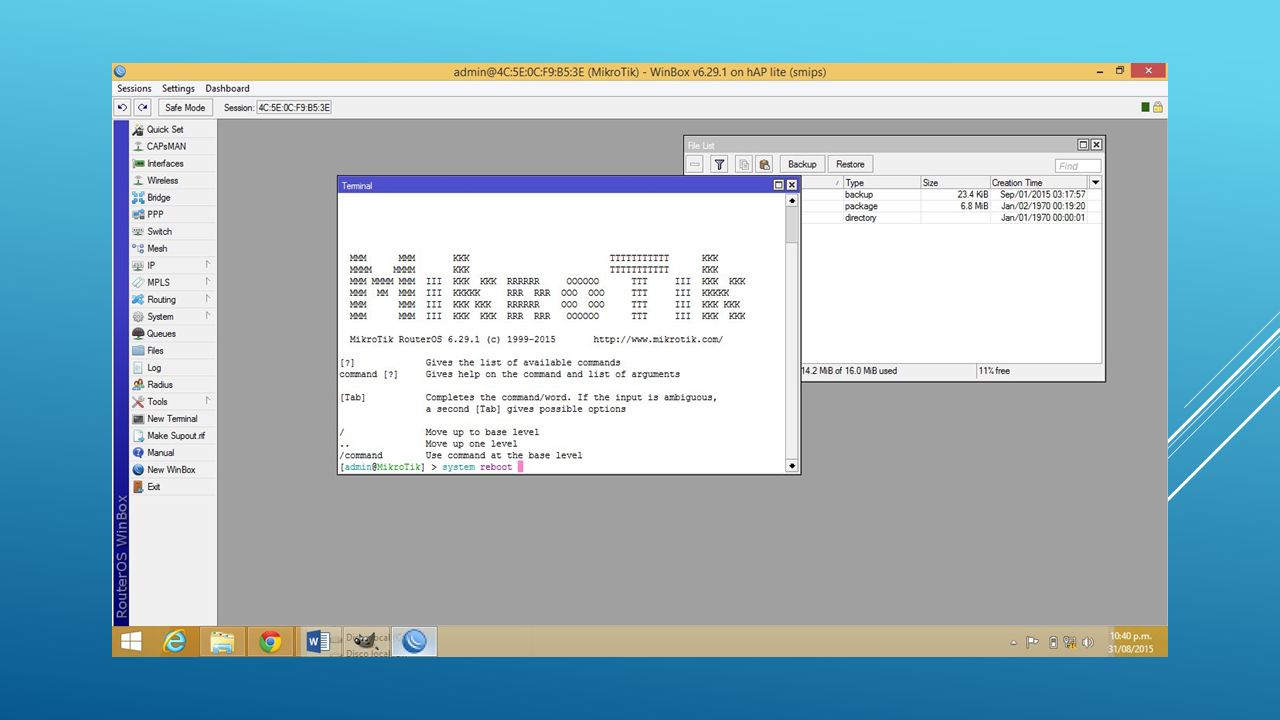The width and height of the screenshot is (1280, 720).
Task: Click the Session address field
Action: [294, 107]
